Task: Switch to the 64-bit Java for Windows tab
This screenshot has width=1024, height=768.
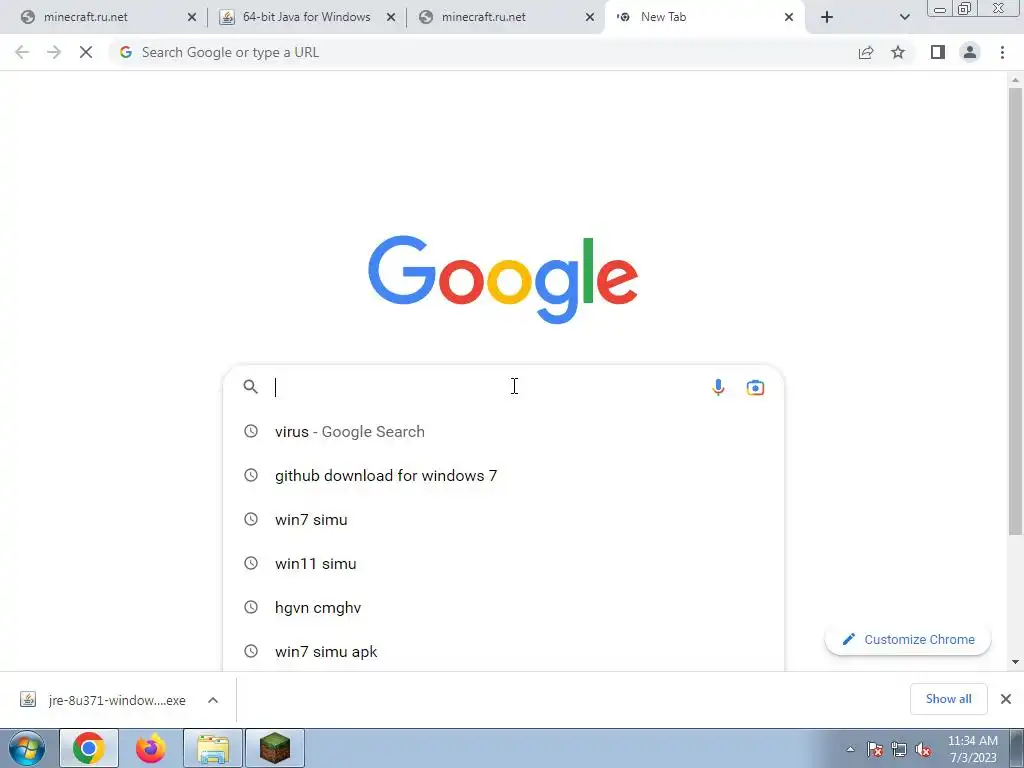Action: (x=307, y=17)
